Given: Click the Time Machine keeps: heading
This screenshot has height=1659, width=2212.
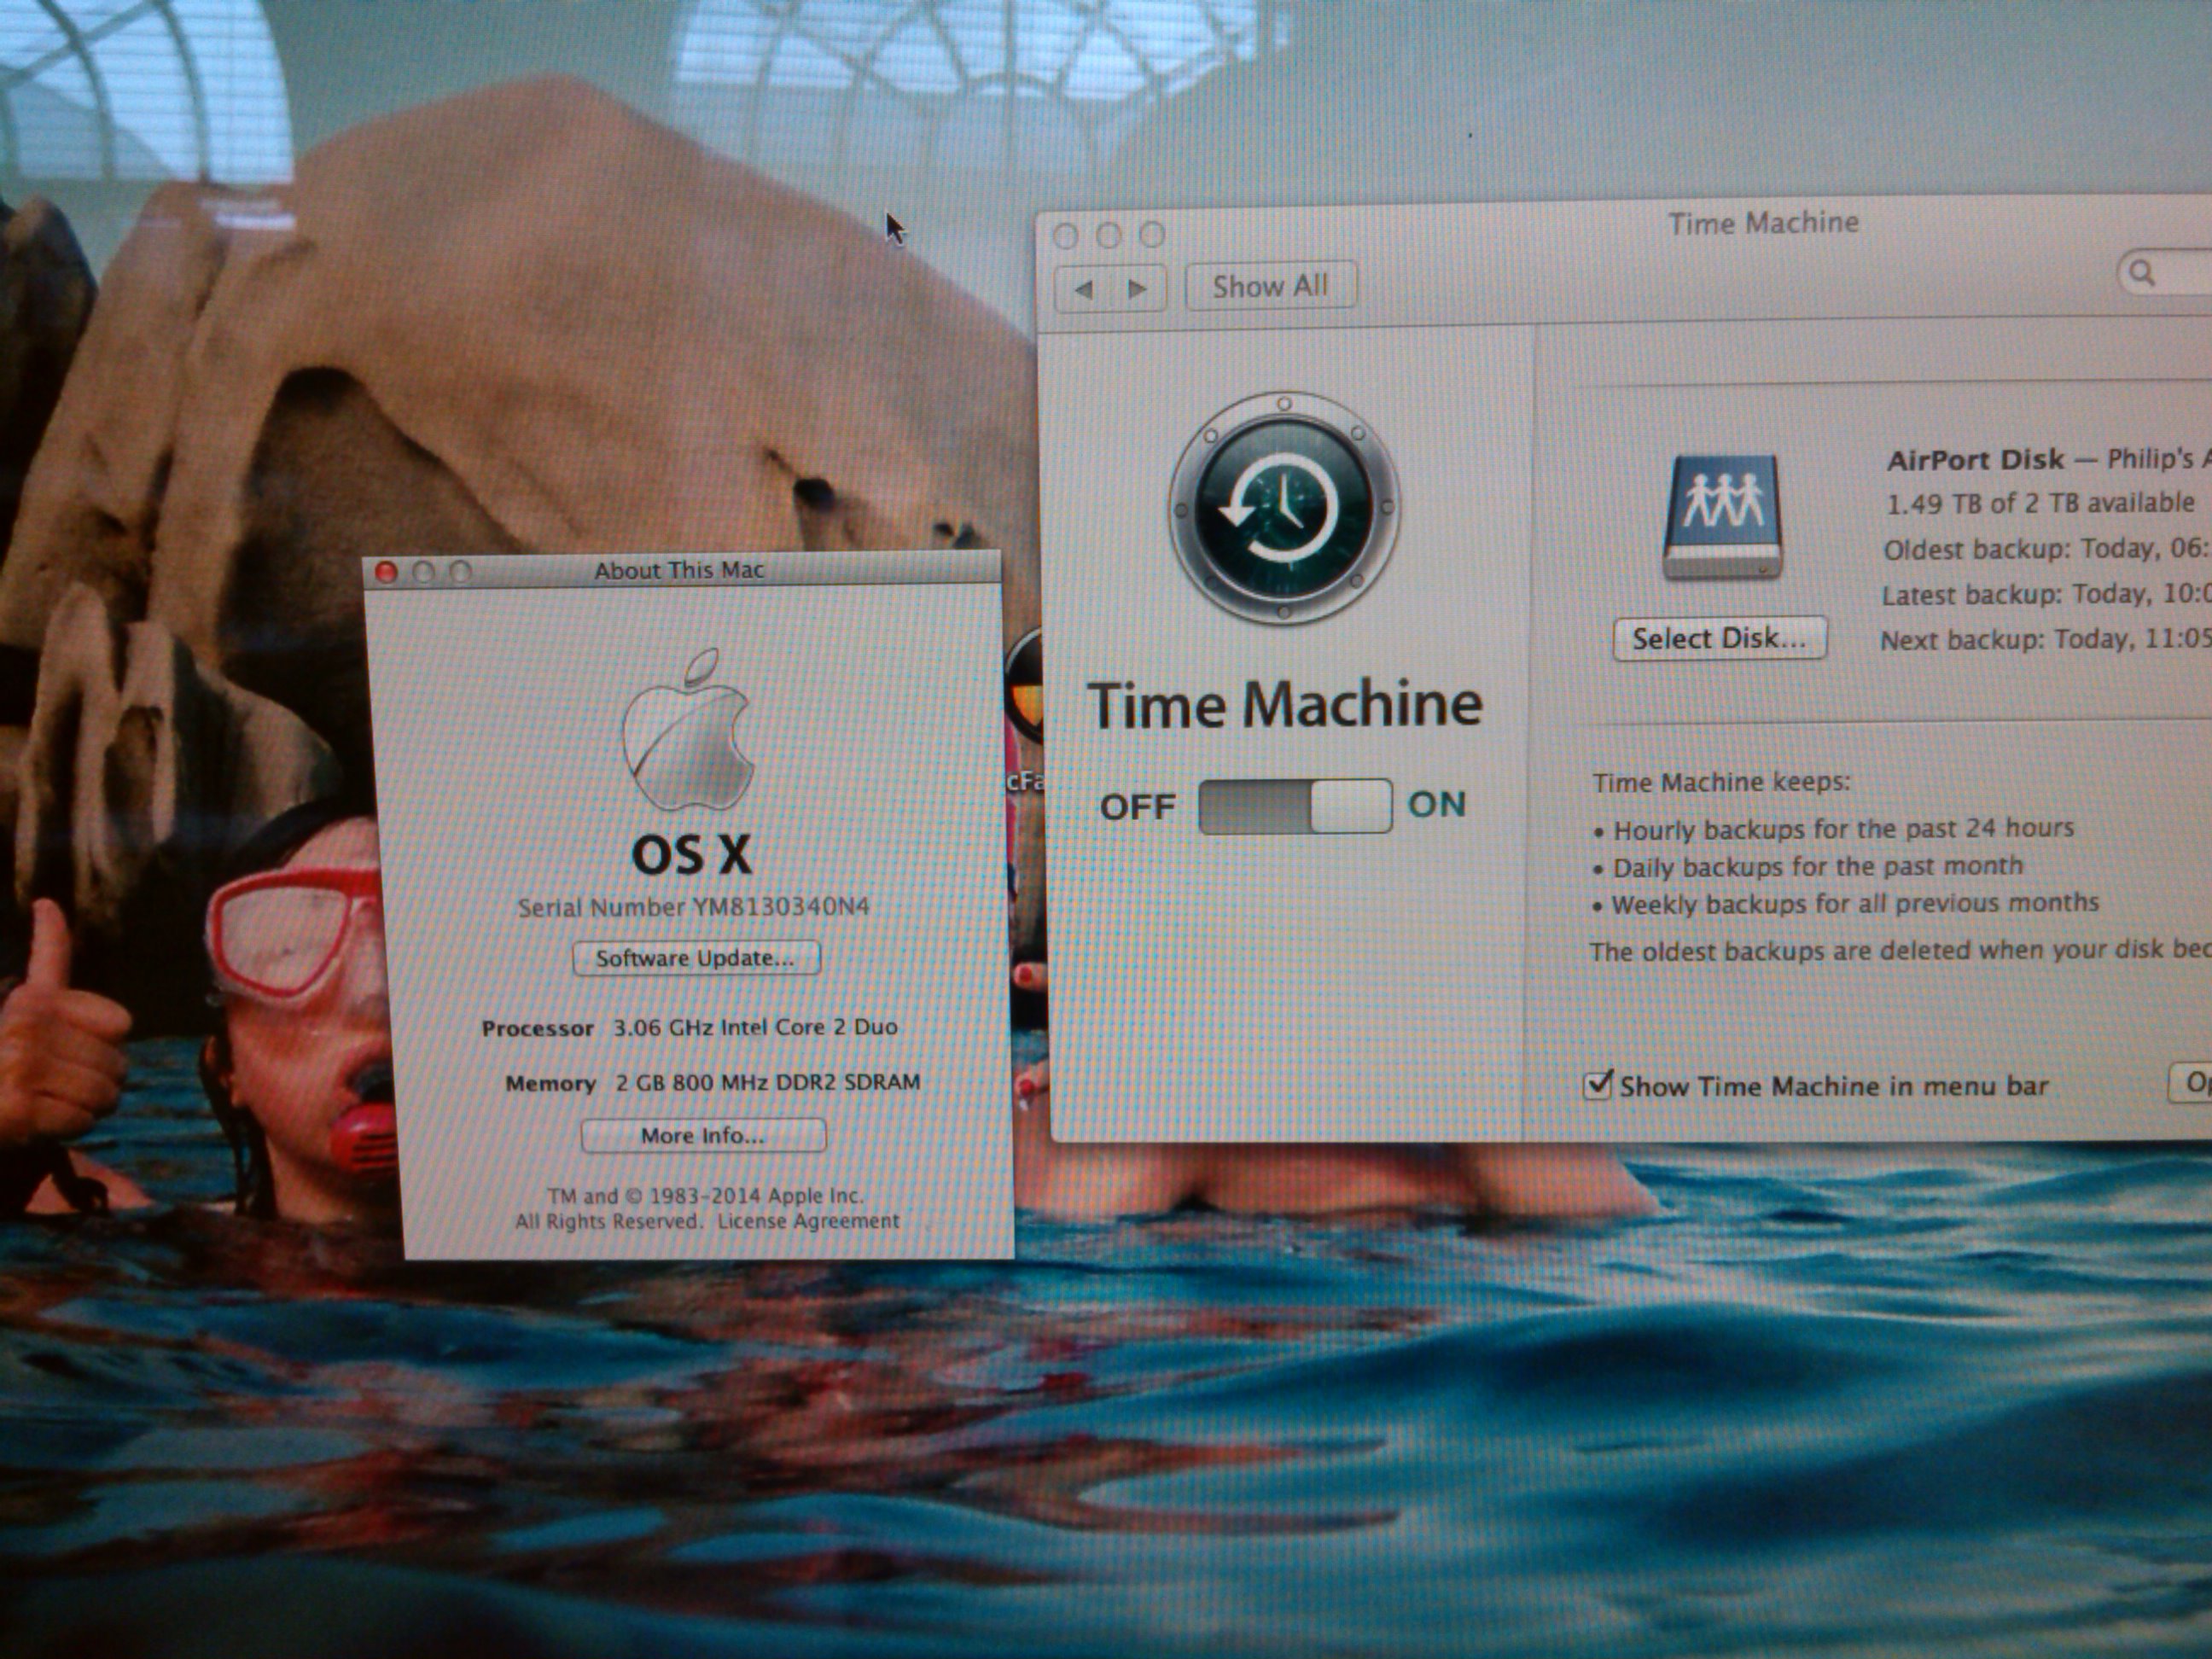Looking at the screenshot, I should click(x=1721, y=782).
